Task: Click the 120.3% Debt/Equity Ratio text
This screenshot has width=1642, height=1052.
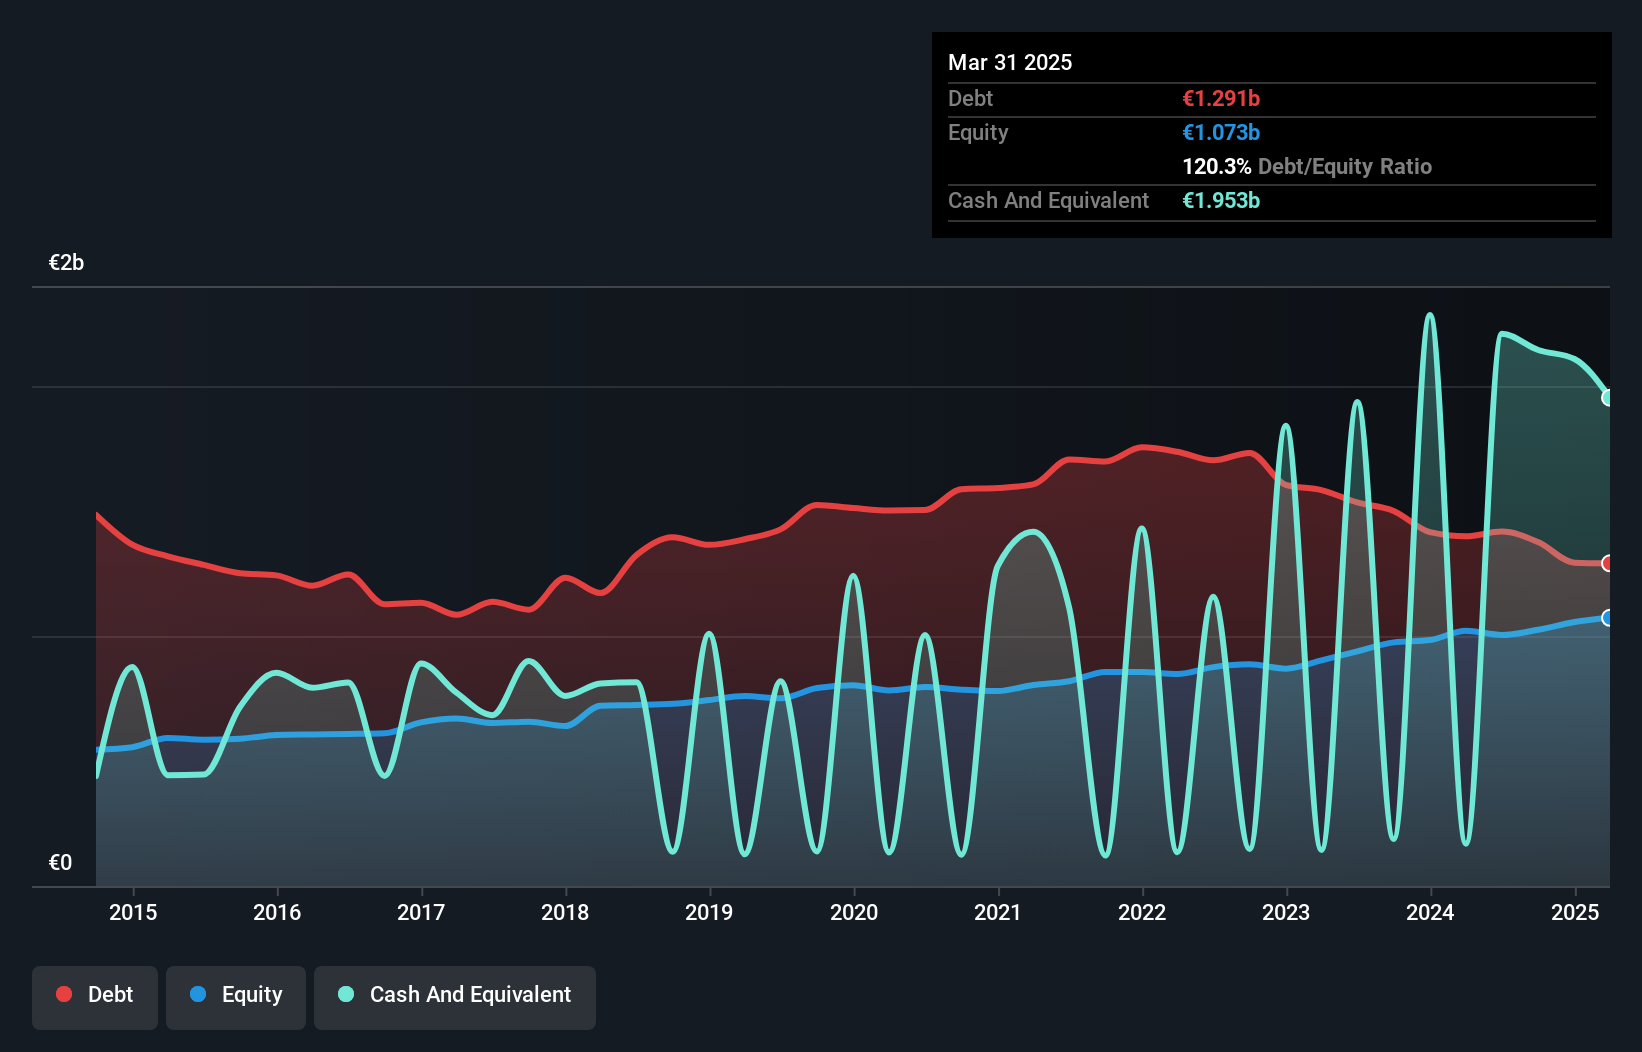Action: [1307, 166]
